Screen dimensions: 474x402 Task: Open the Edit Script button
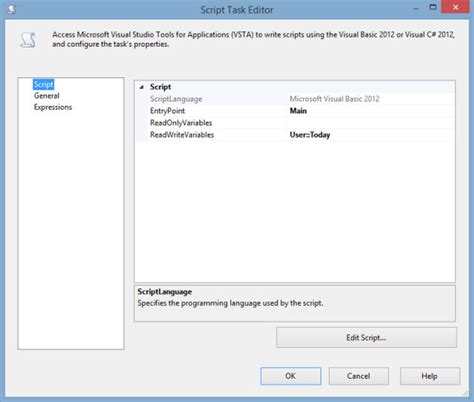(366, 337)
